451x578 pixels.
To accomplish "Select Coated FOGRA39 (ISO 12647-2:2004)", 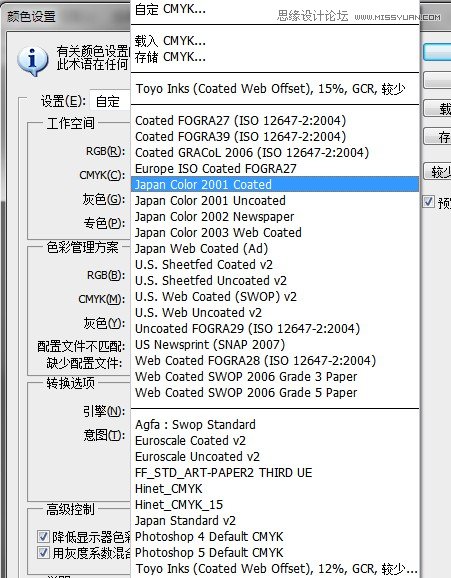I will point(275,136).
